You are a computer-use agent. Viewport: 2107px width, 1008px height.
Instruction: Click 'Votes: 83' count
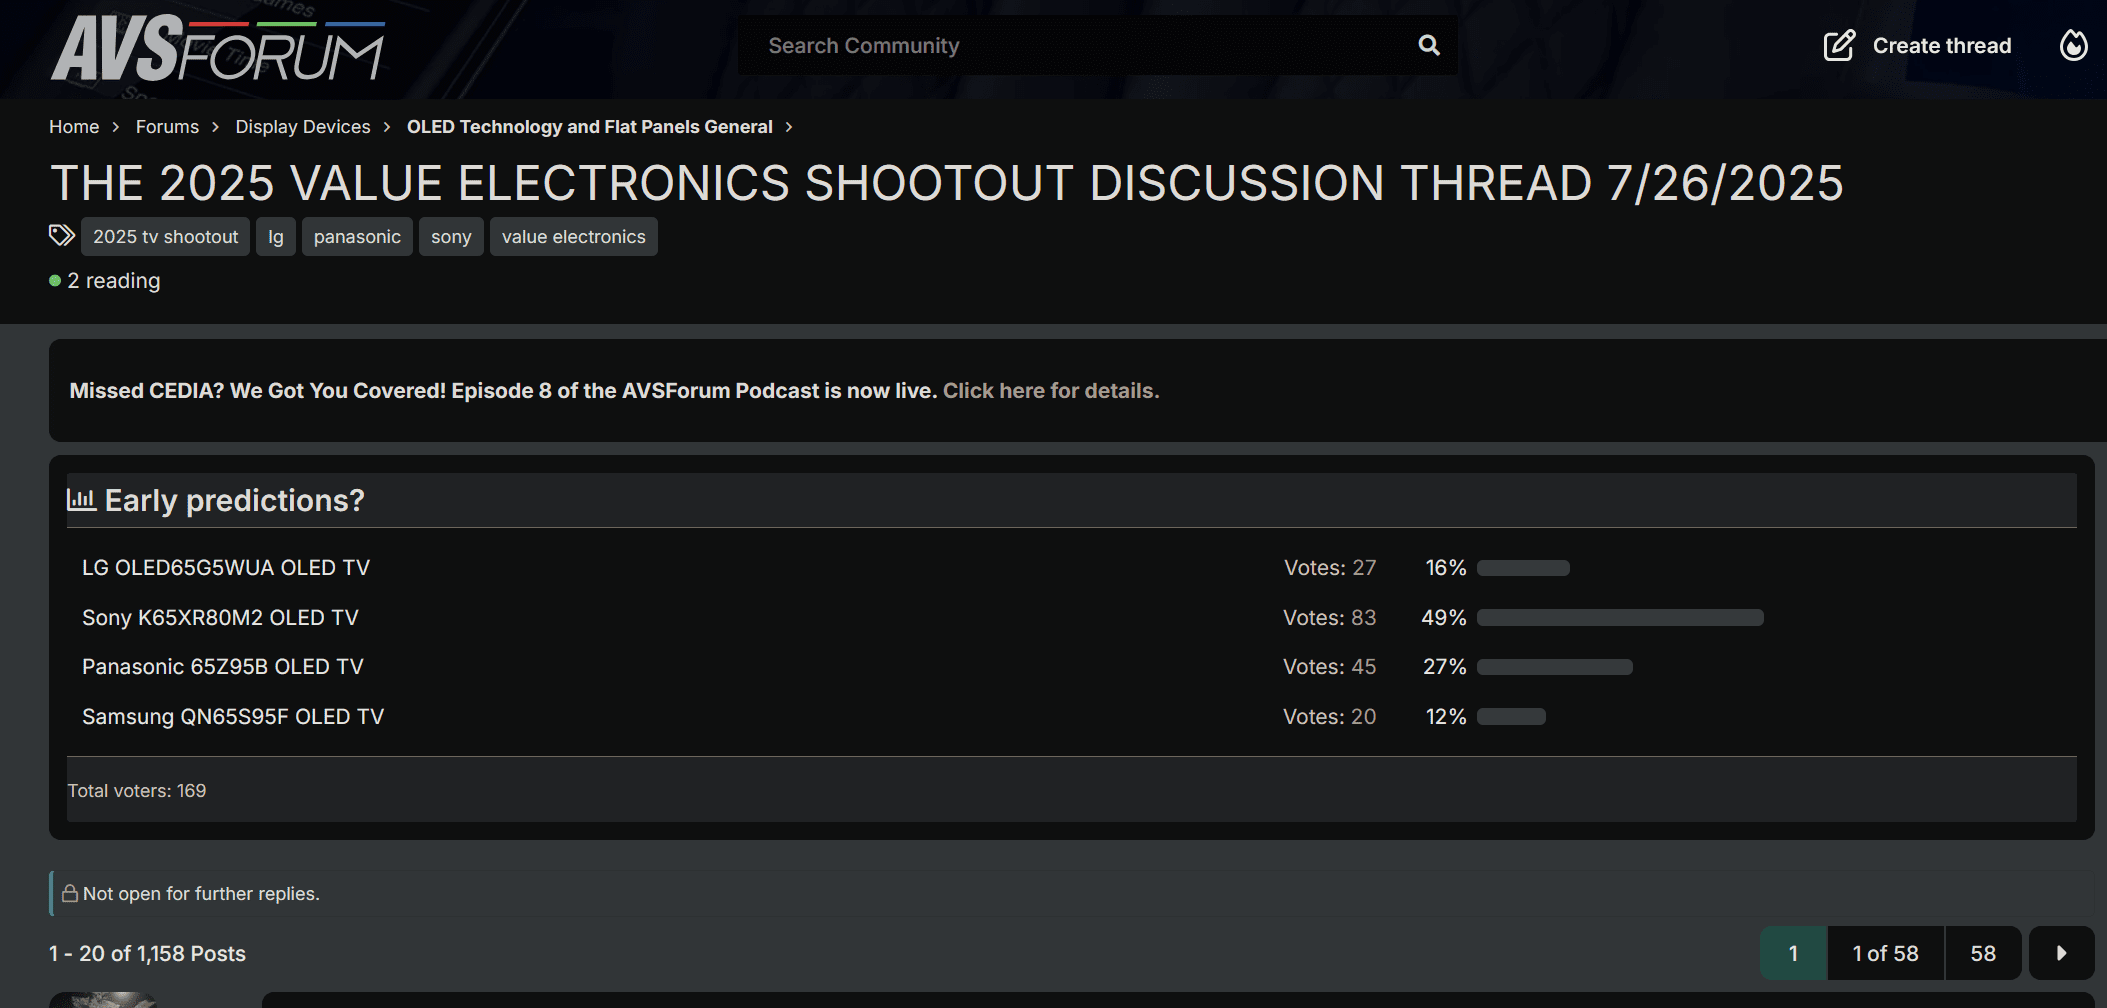point(1330,618)
